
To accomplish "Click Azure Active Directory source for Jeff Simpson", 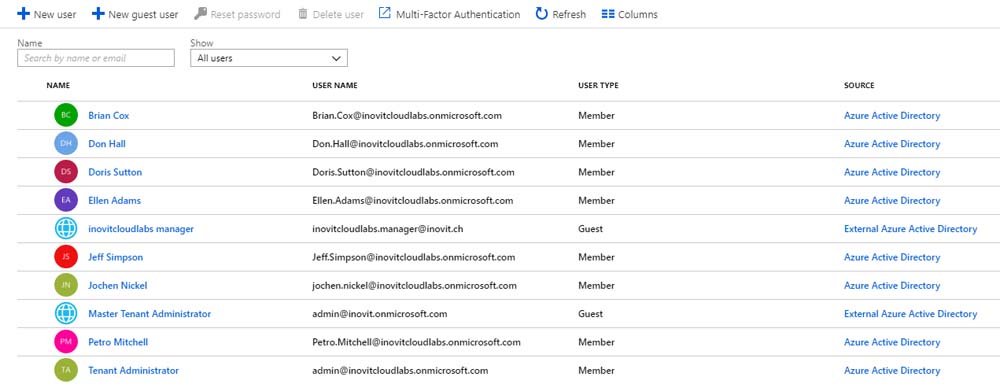I will (x=892, y=257).
